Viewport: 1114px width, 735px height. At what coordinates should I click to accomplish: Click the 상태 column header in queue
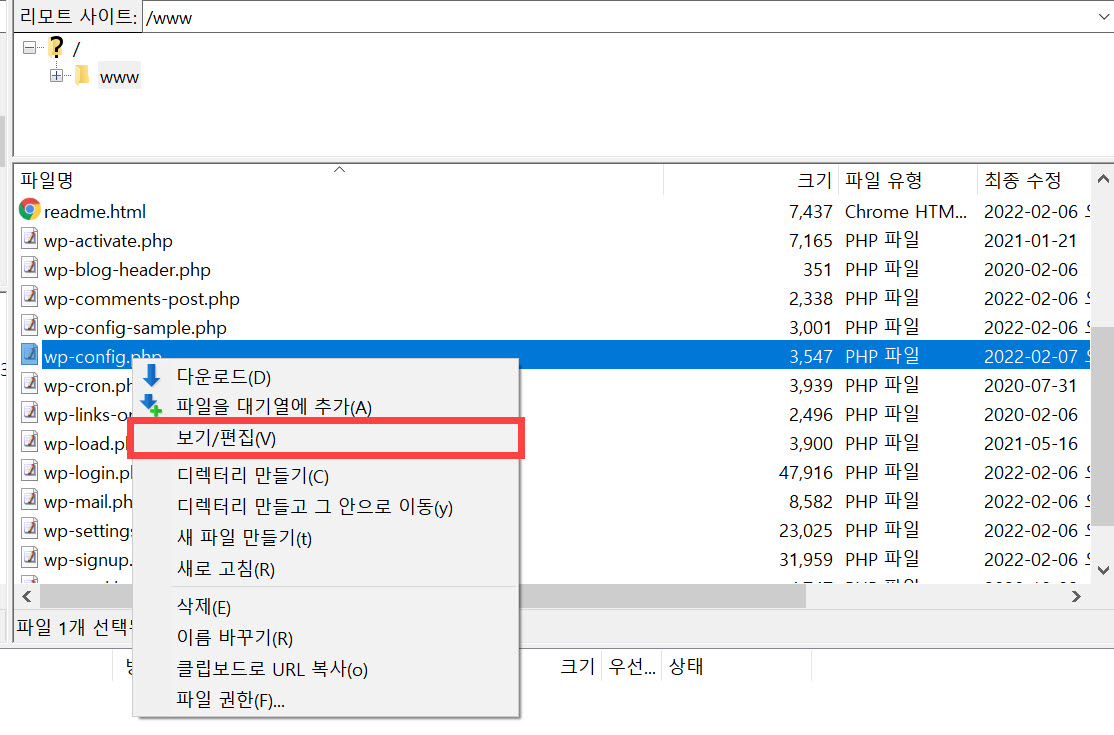click(x=737, y=666)
